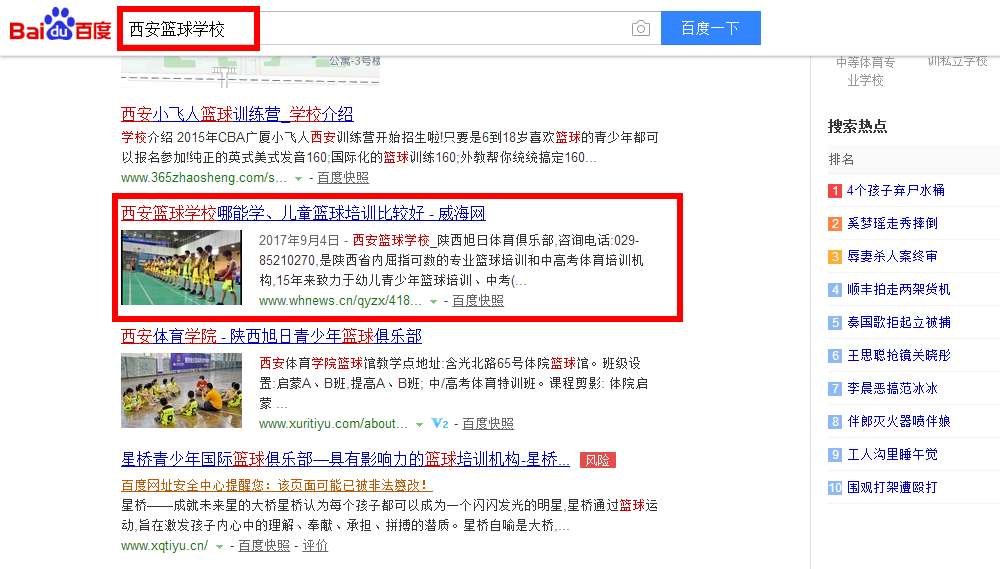Click the red 风险 risk badge

598,460
